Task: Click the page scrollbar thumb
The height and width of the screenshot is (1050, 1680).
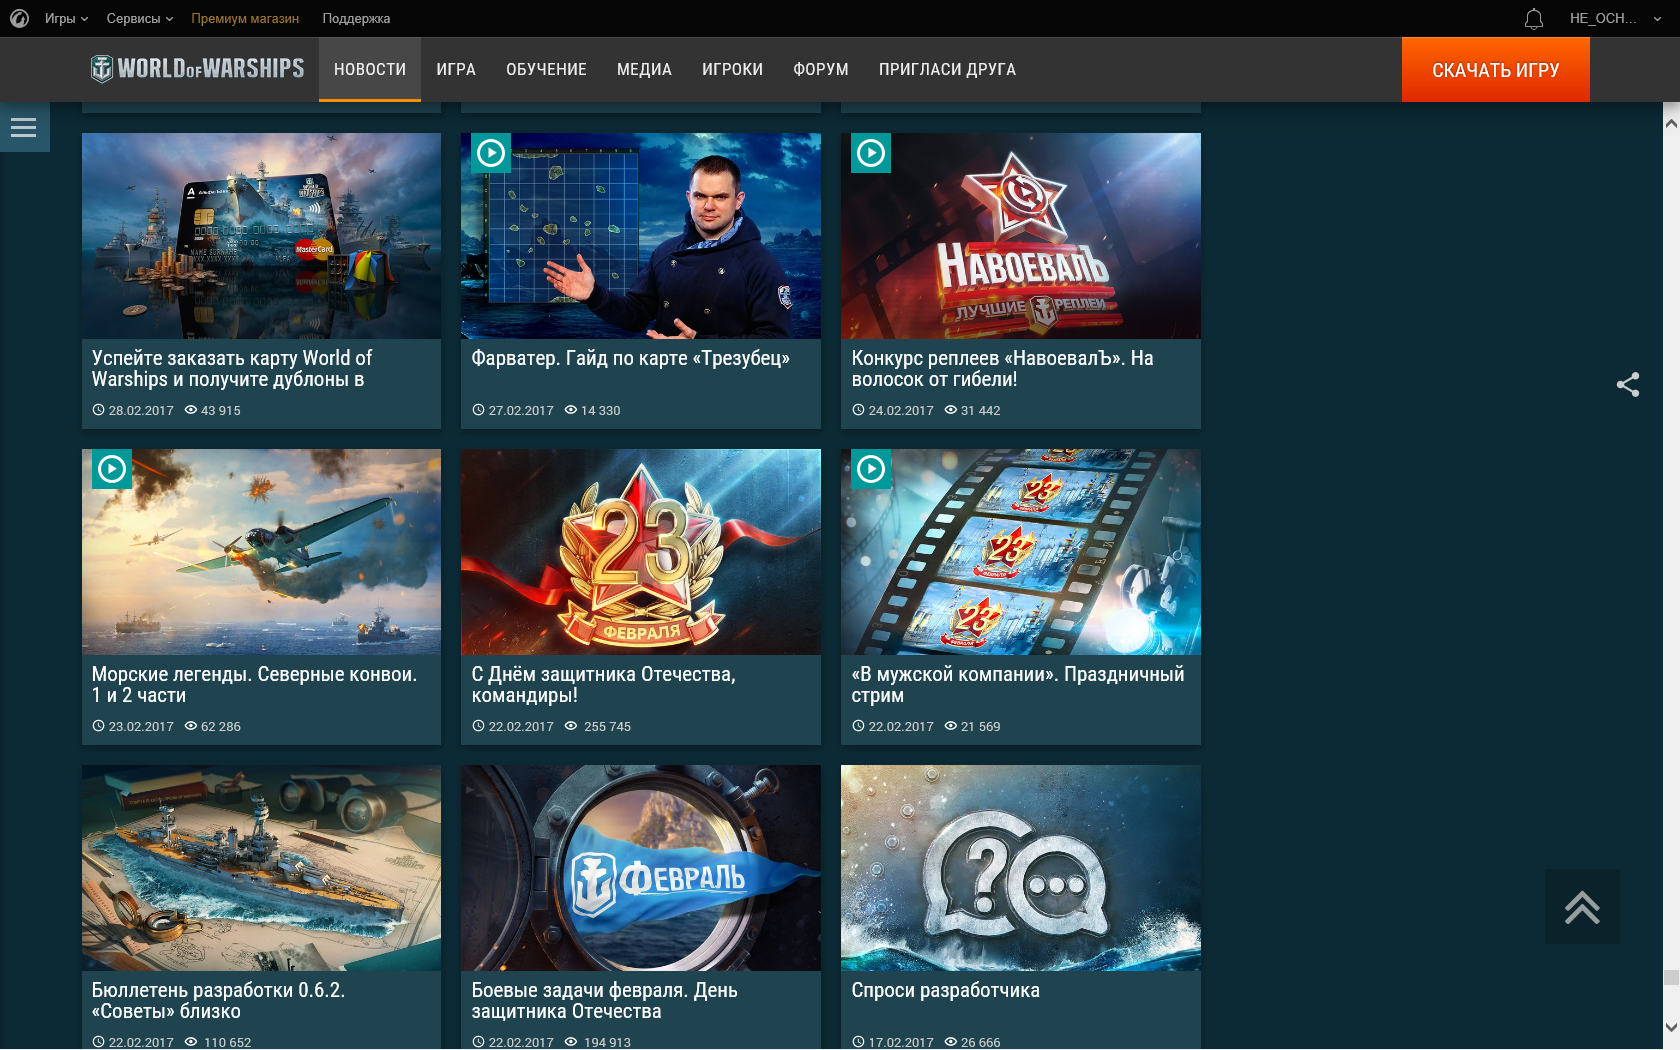Action: [x=1671, y=977]
